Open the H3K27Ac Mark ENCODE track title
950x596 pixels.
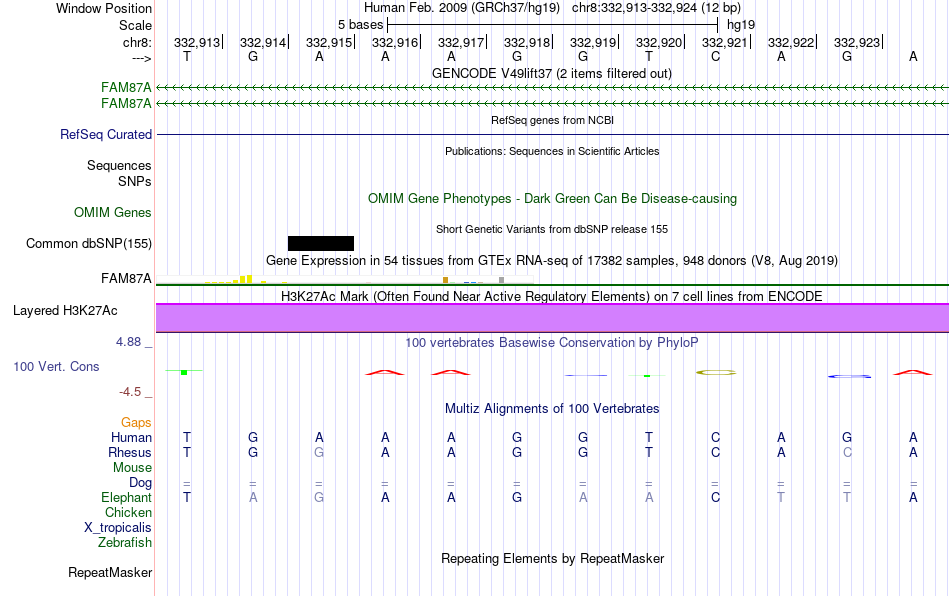click(552, 296)
